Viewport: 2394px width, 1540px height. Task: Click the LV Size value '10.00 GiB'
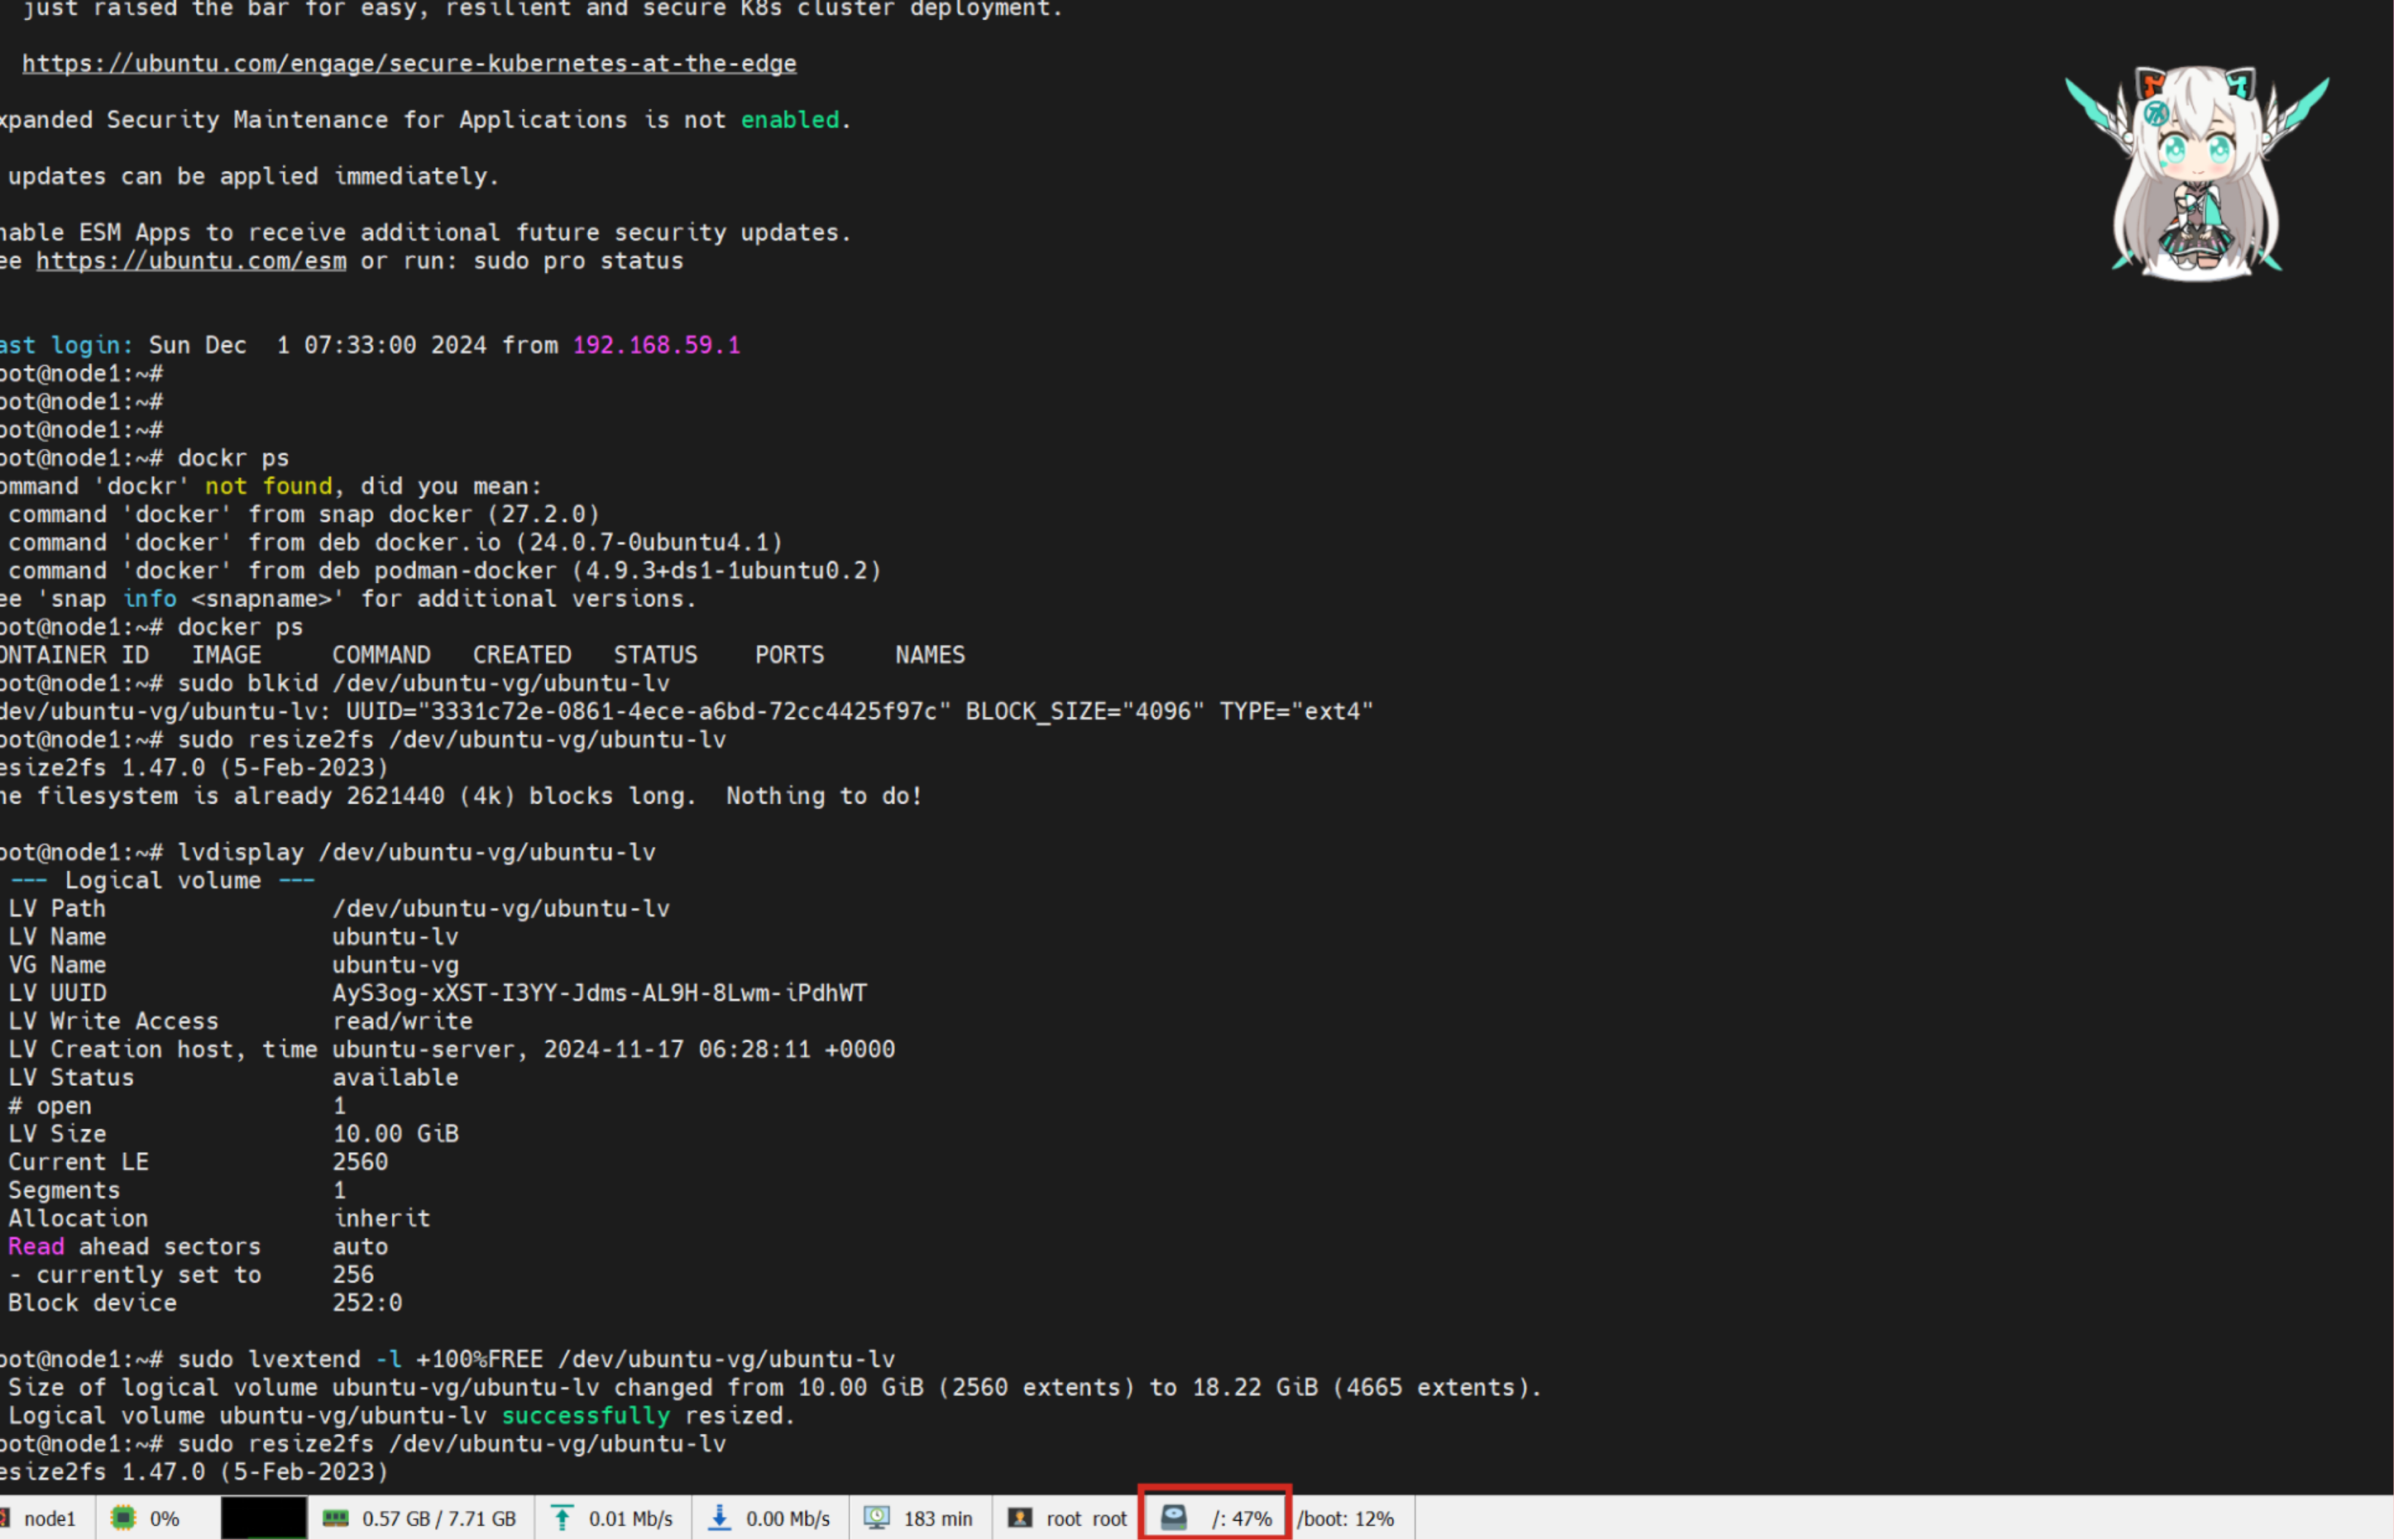coord(396,1134)
